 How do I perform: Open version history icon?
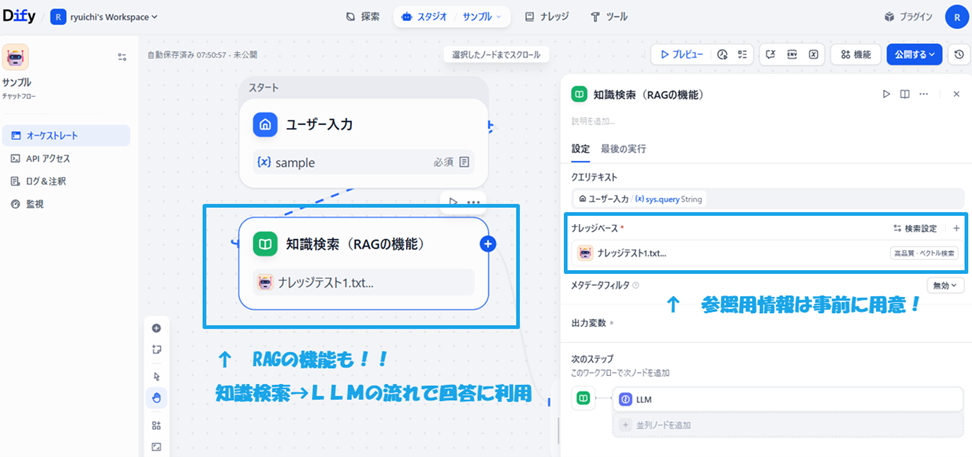[x=959, y=55]
